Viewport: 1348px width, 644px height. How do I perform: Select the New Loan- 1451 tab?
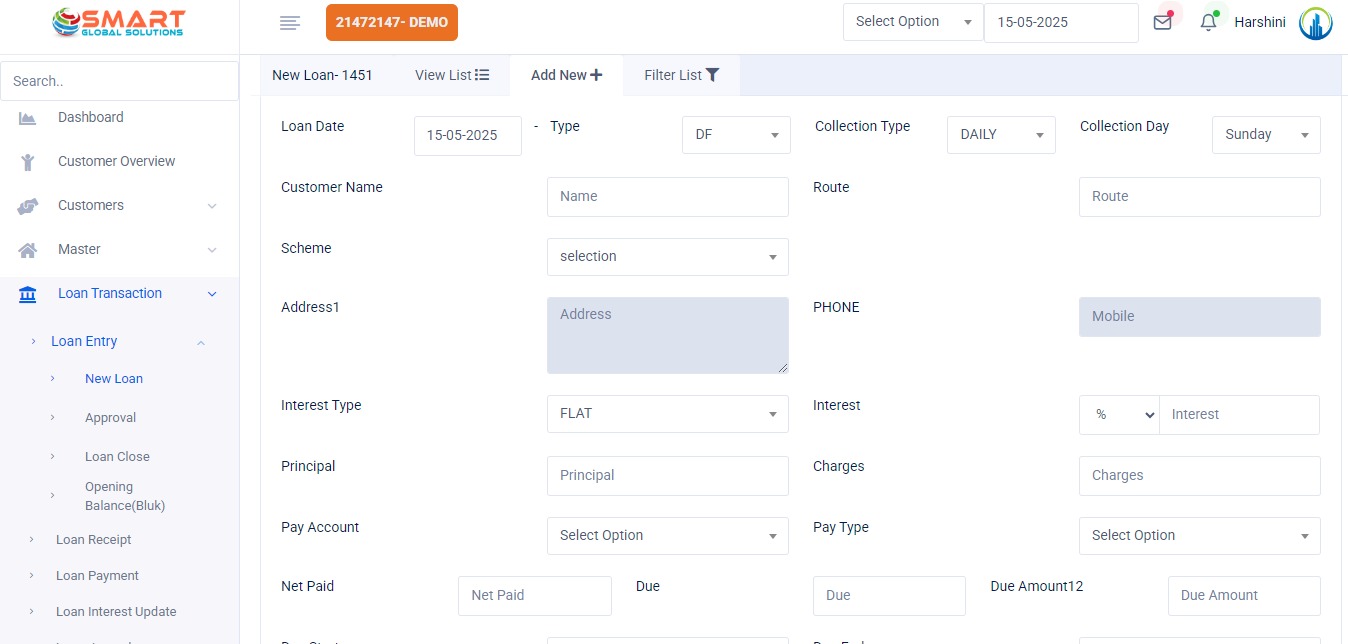[x=322, y=75]
